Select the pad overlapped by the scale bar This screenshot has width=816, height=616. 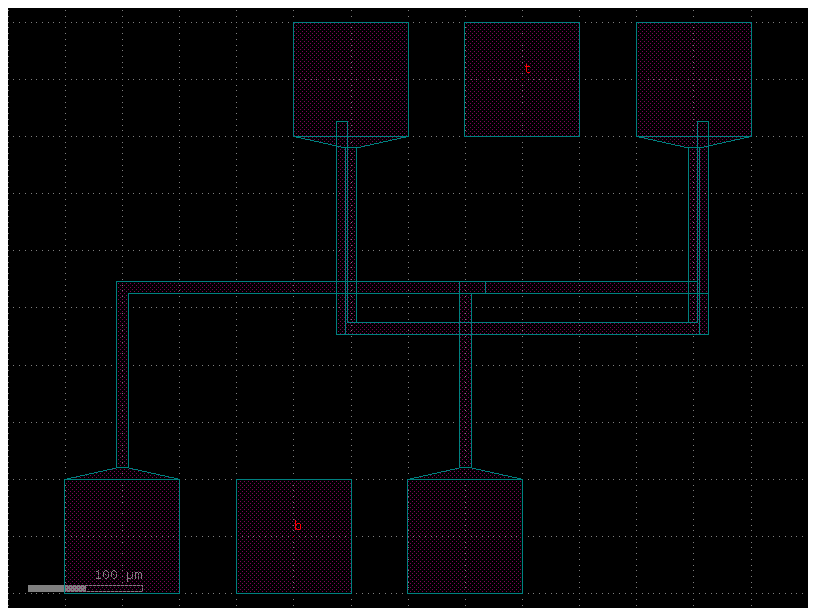tap(122, 536)
